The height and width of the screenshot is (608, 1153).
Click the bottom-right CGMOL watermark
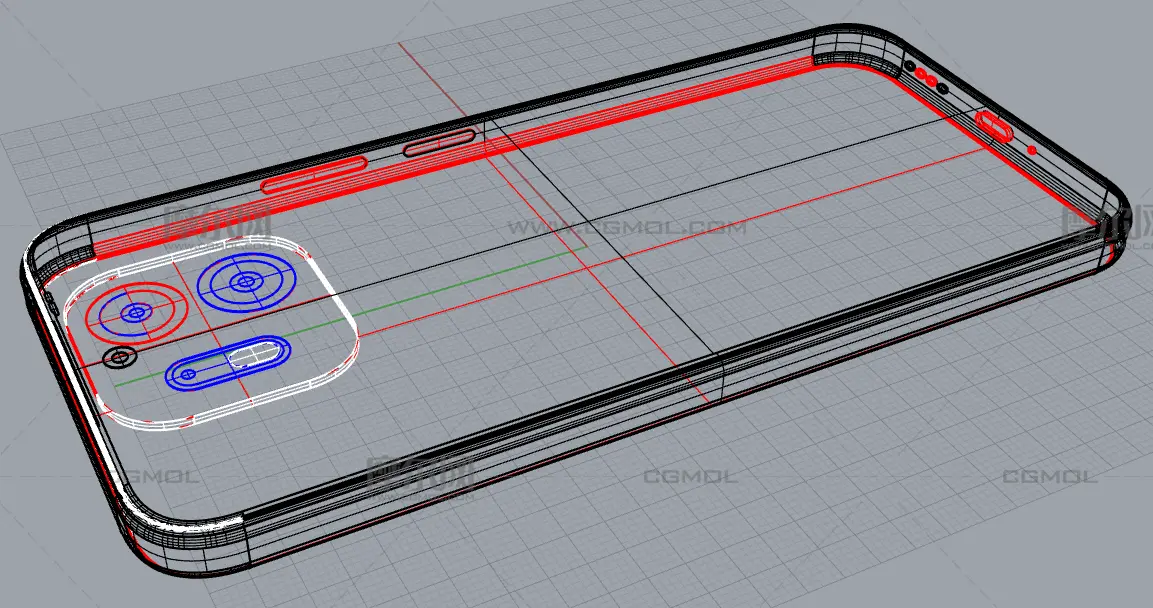[1050, 477]
